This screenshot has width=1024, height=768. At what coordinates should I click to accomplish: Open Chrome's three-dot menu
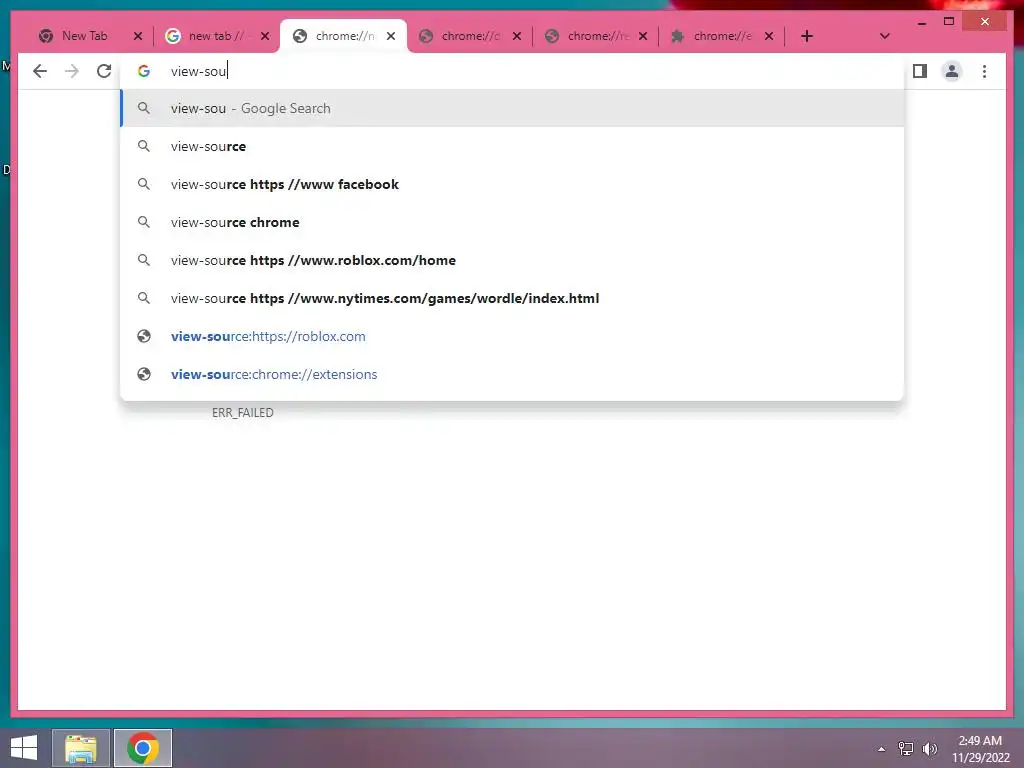click(x=984, y=71)
